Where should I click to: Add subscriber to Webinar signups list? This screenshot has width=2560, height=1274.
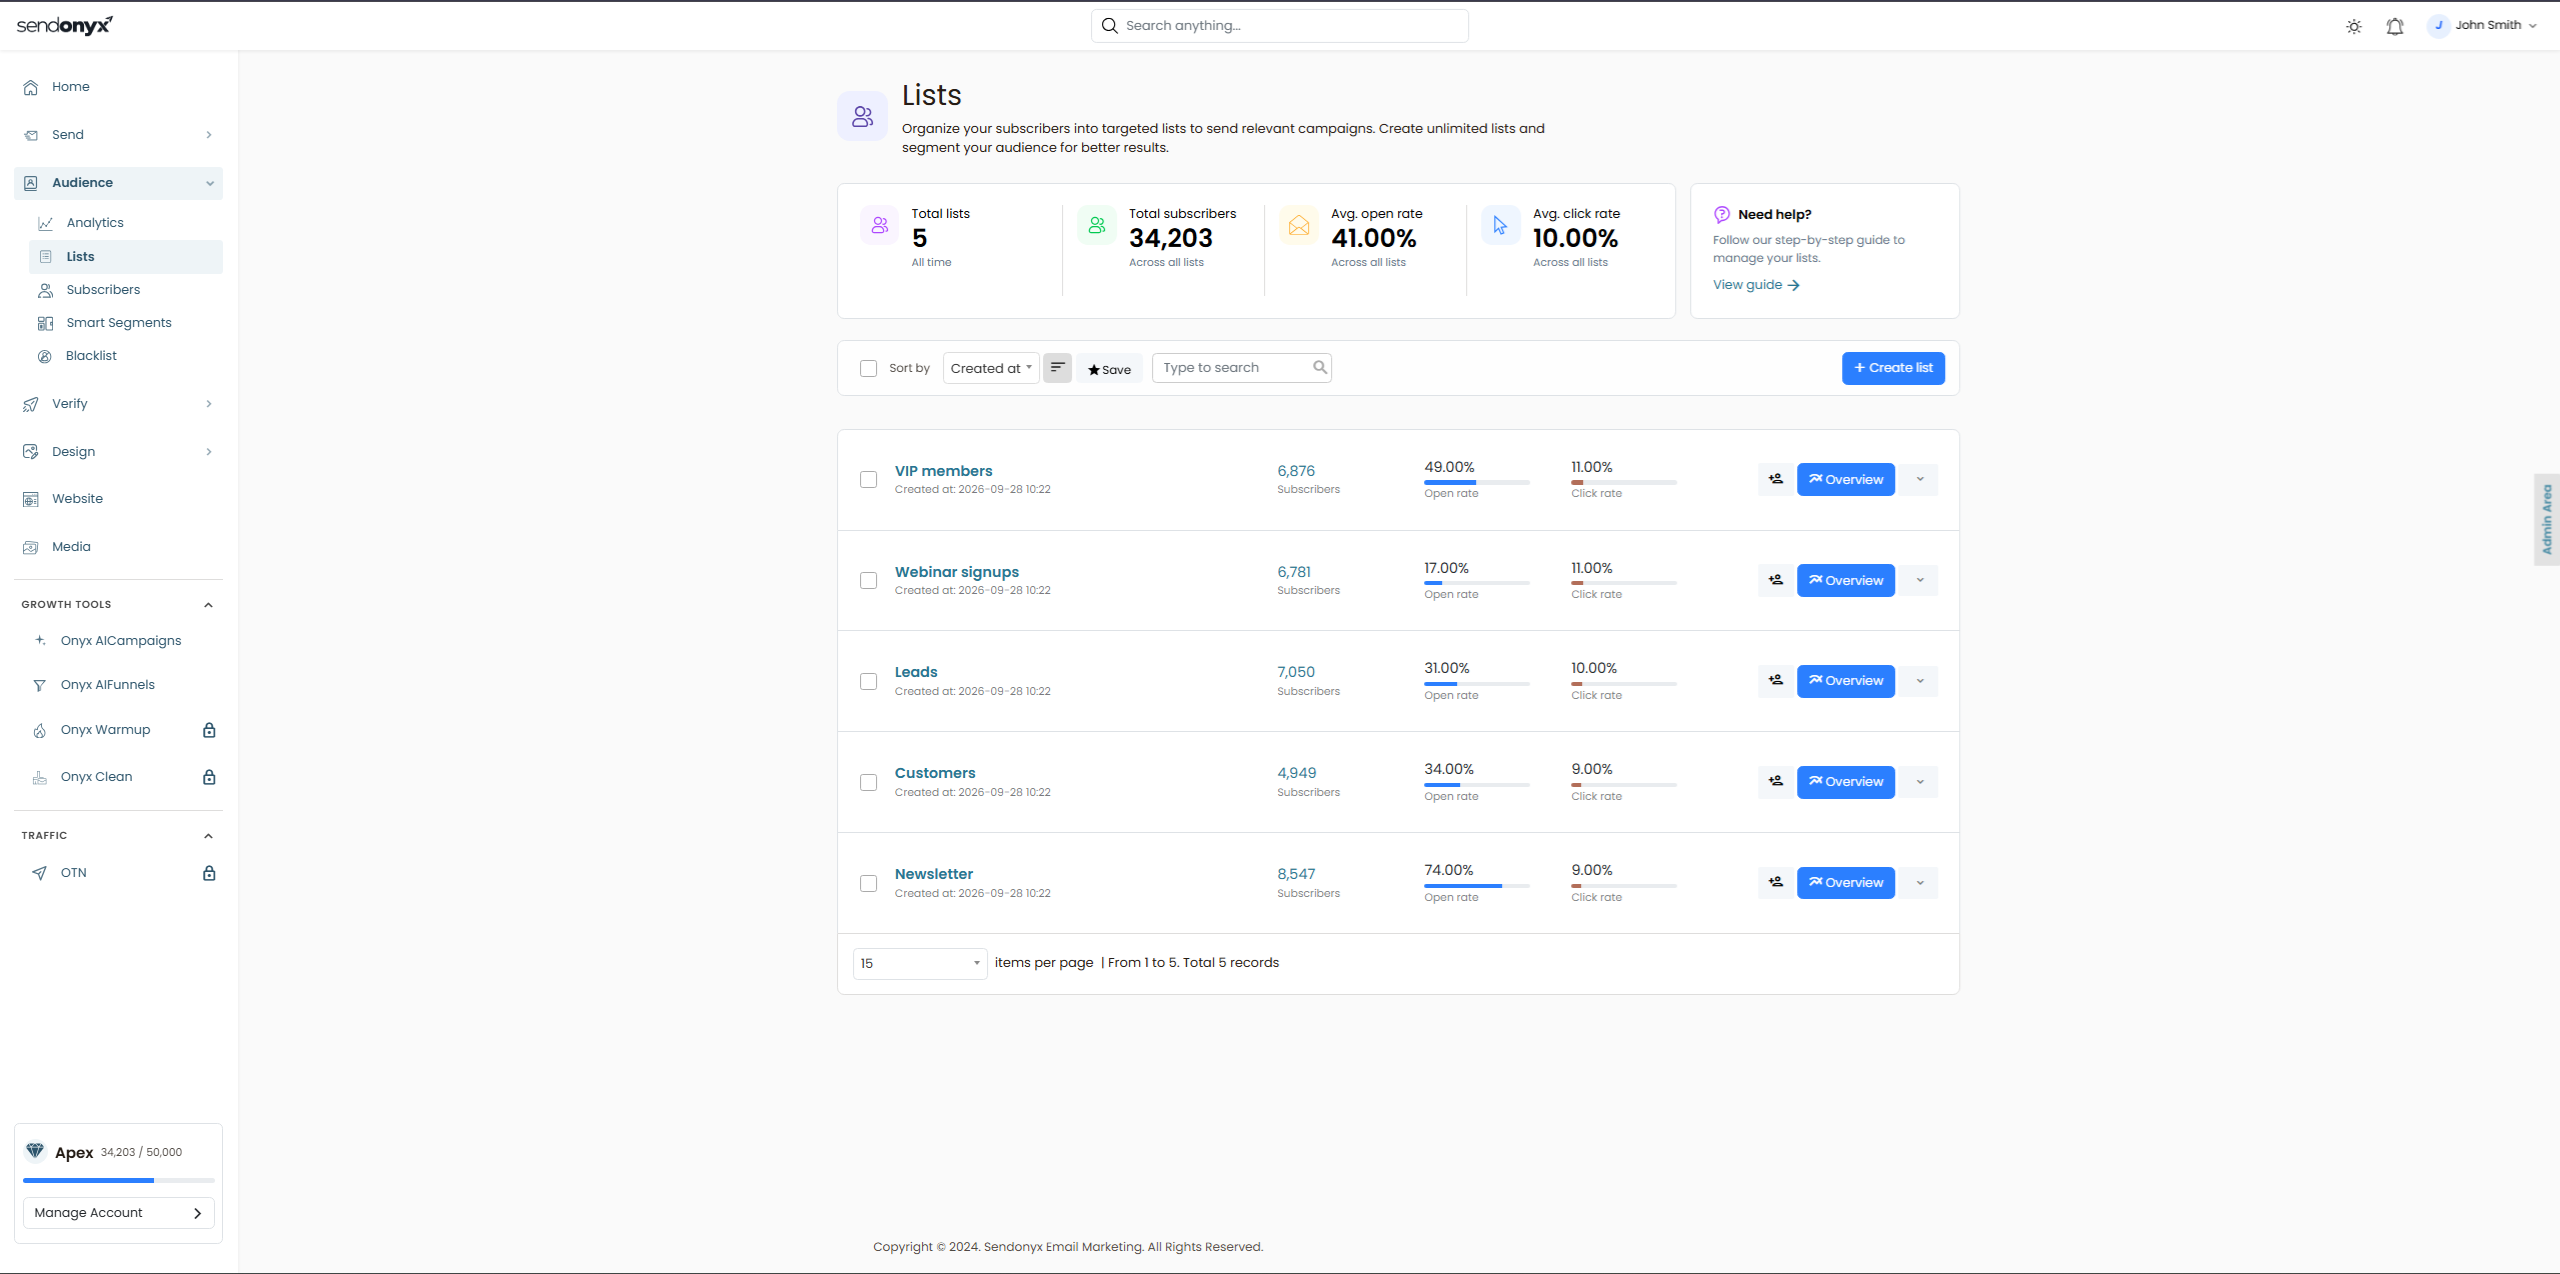click(x=1776, y=580)
